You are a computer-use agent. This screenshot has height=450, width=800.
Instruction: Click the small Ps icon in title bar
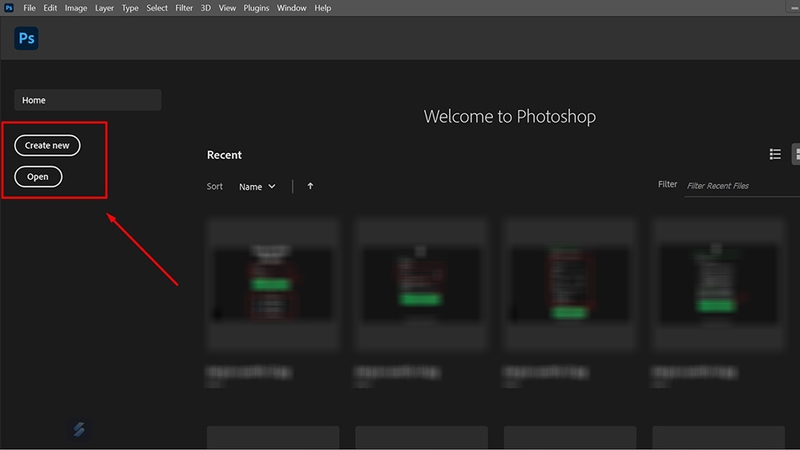[9, 8]
